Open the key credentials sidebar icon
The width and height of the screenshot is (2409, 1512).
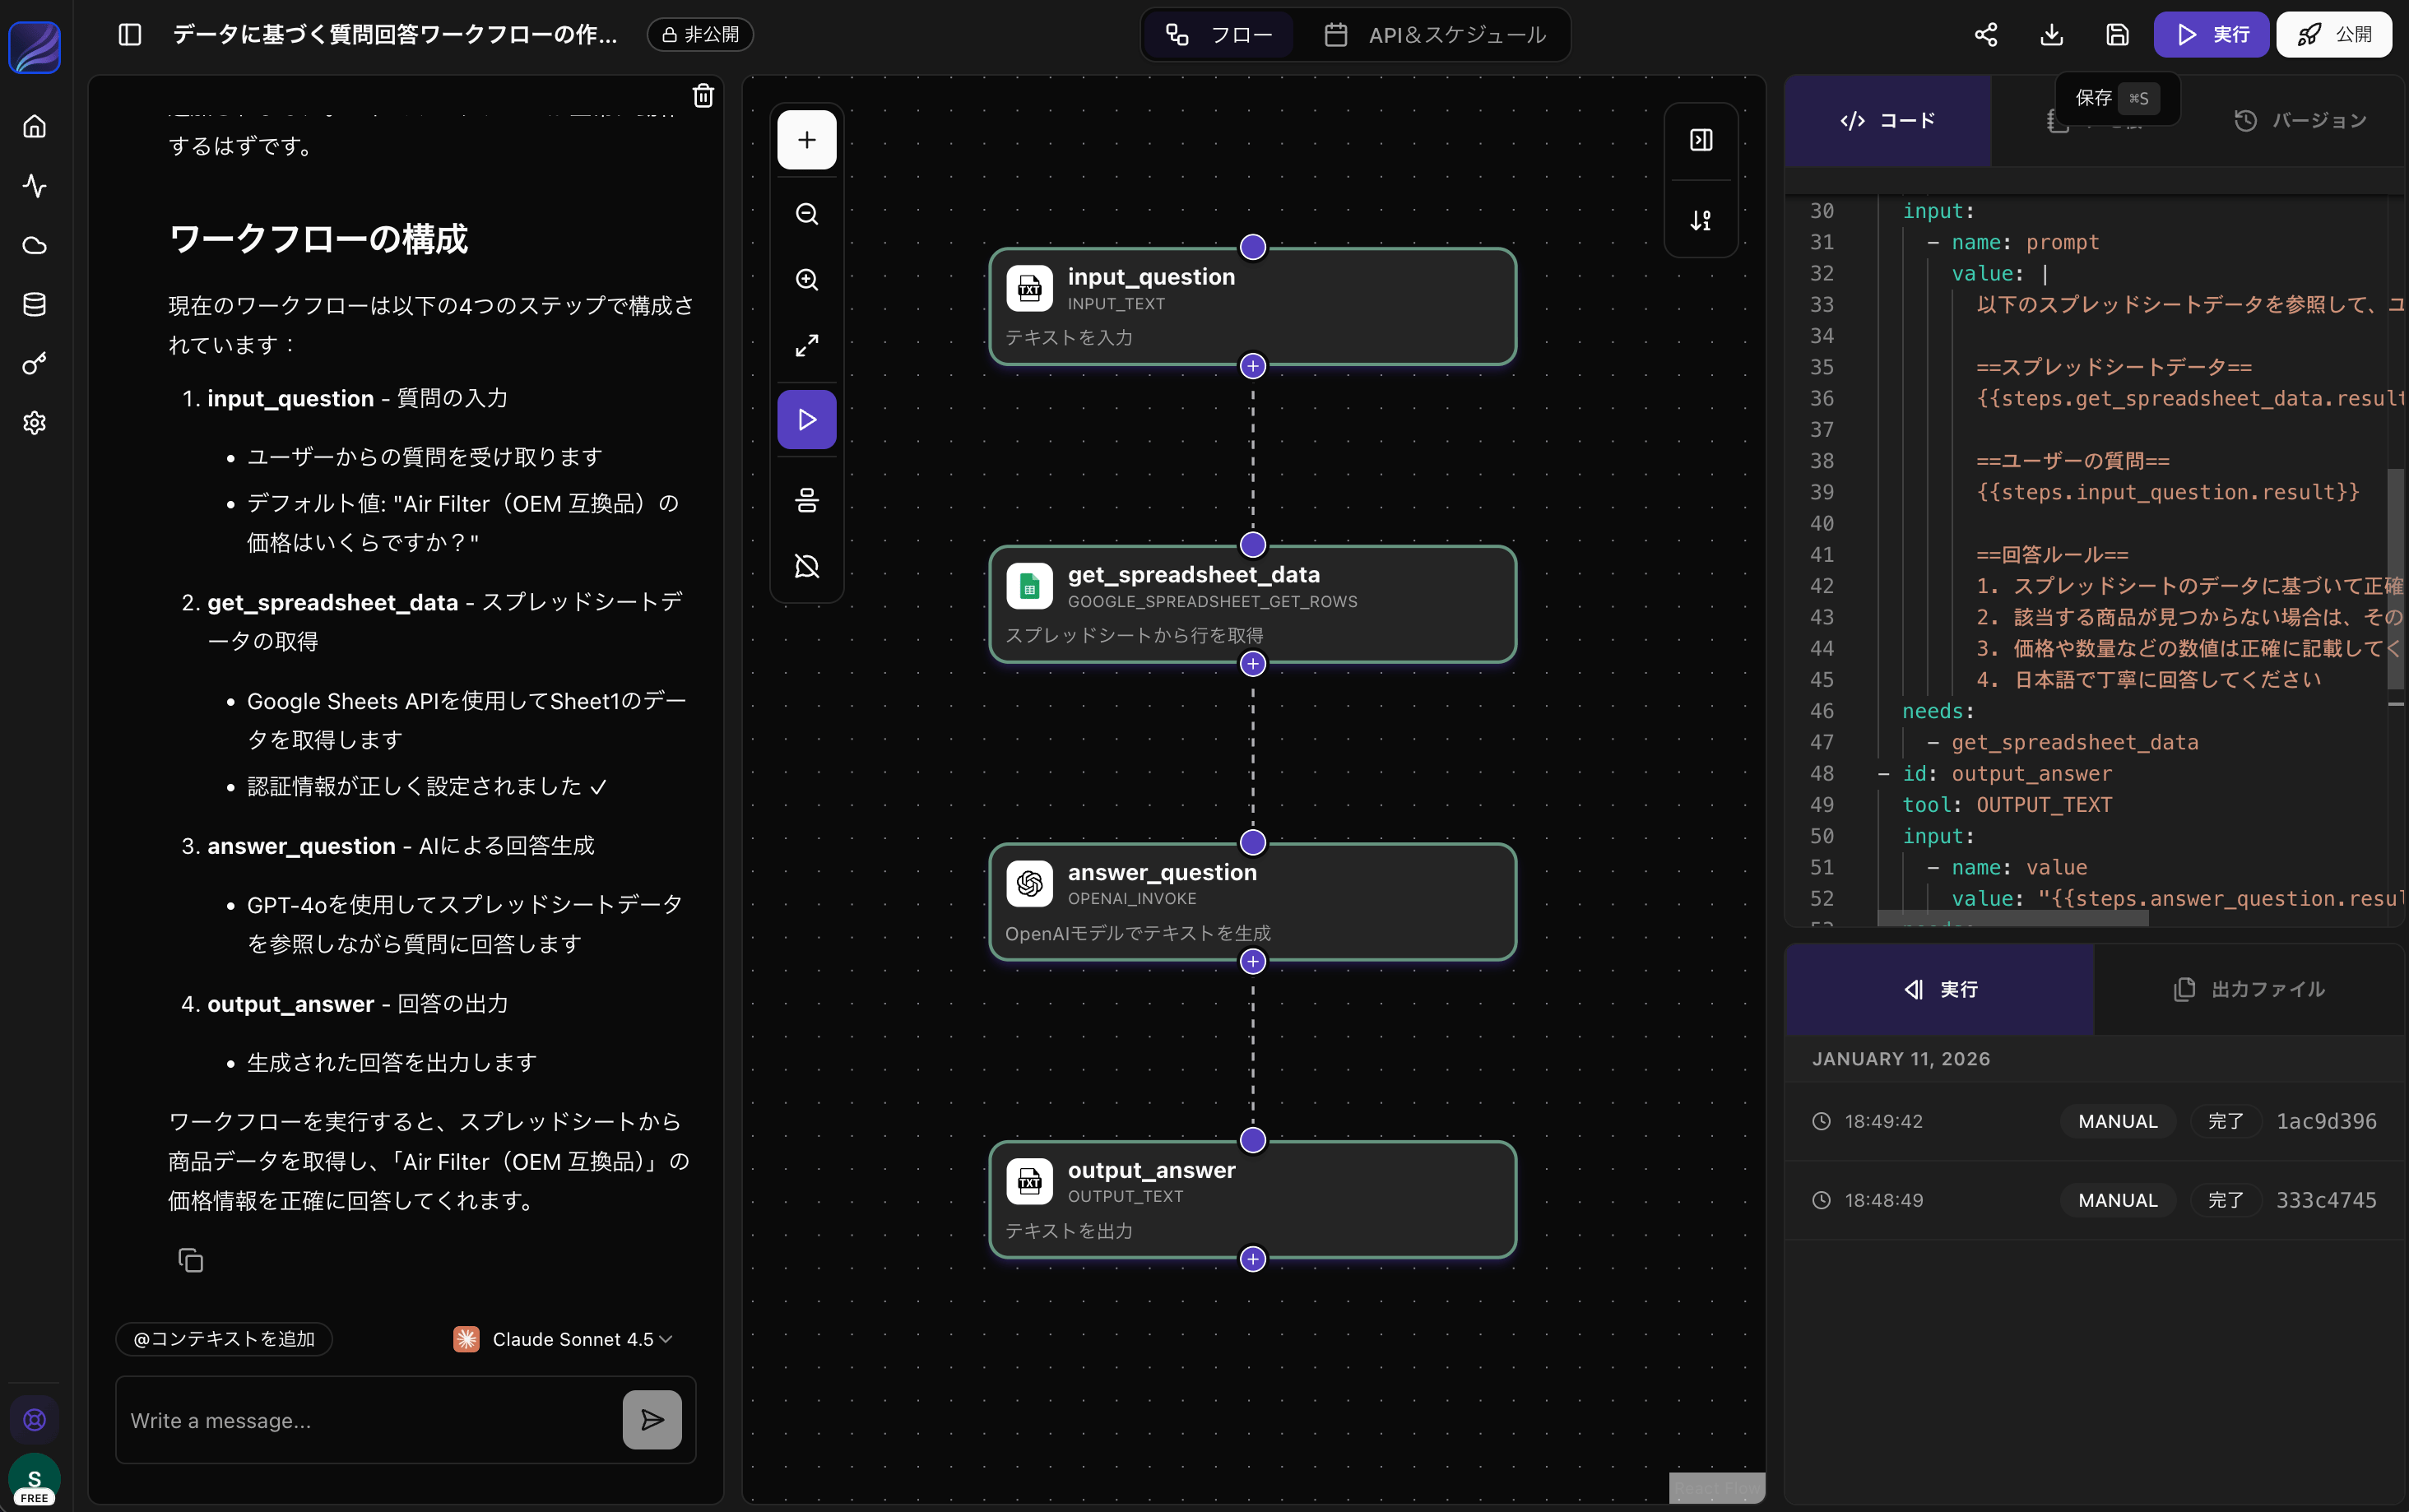pos(35,364)
